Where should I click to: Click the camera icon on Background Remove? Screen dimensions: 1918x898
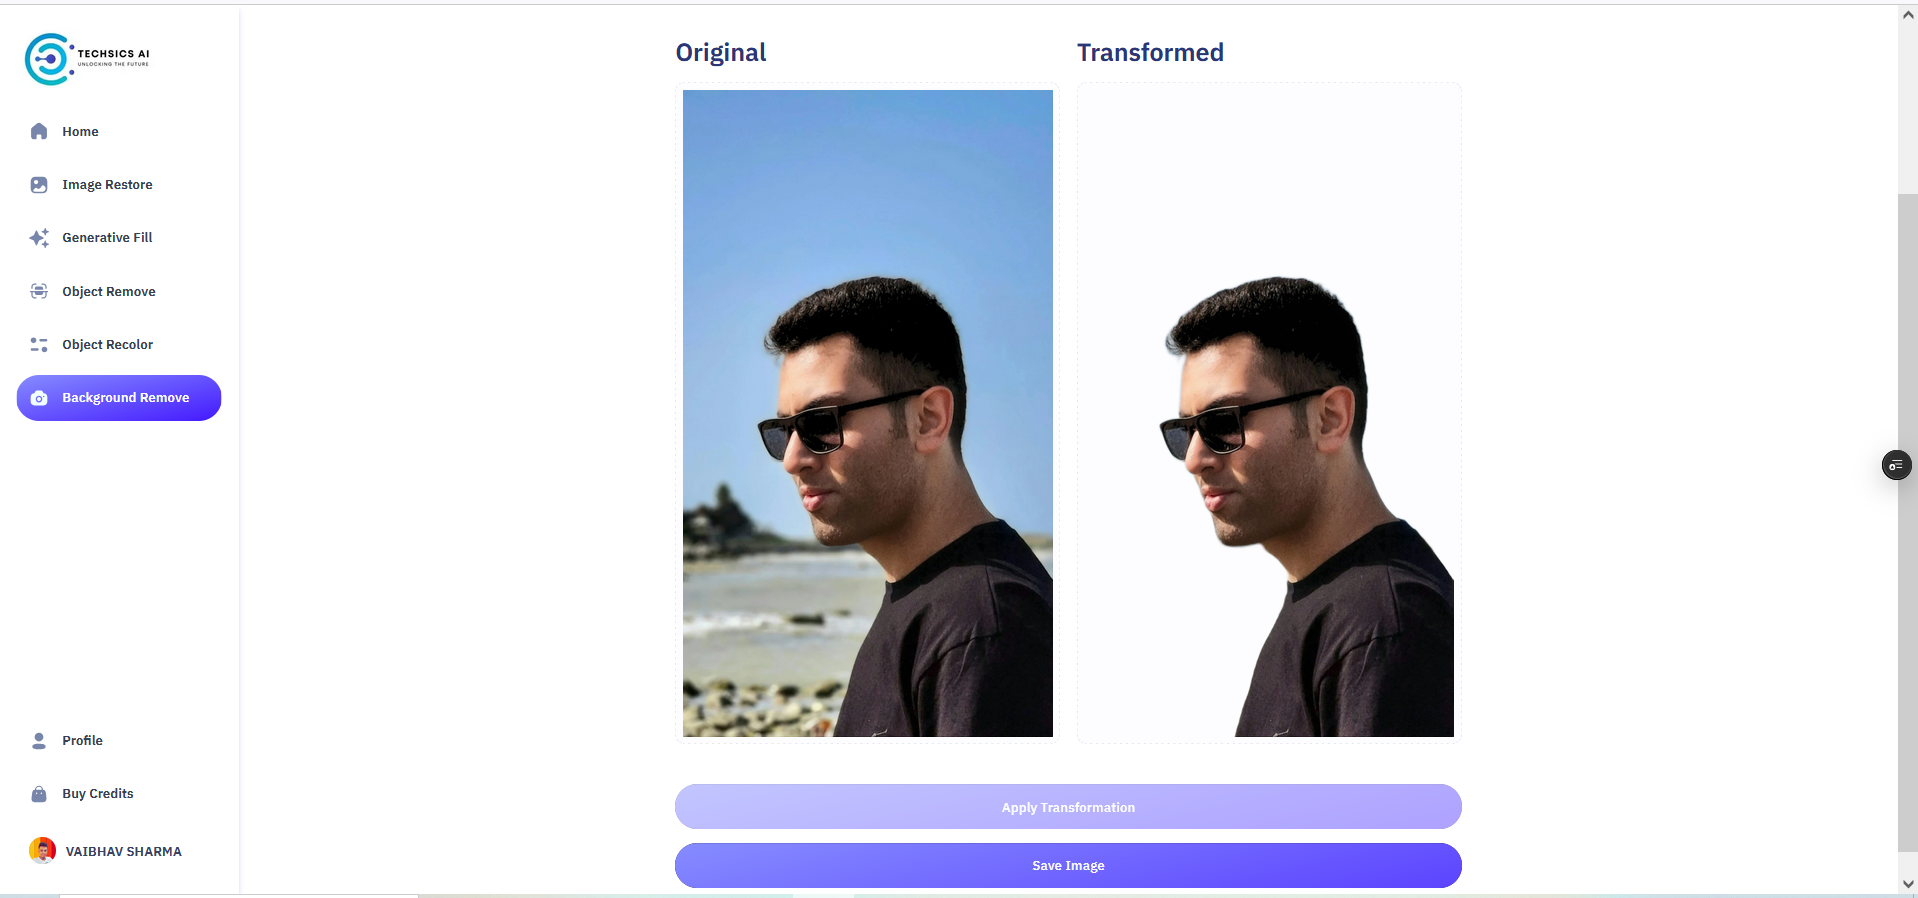(x=39, y=398)
